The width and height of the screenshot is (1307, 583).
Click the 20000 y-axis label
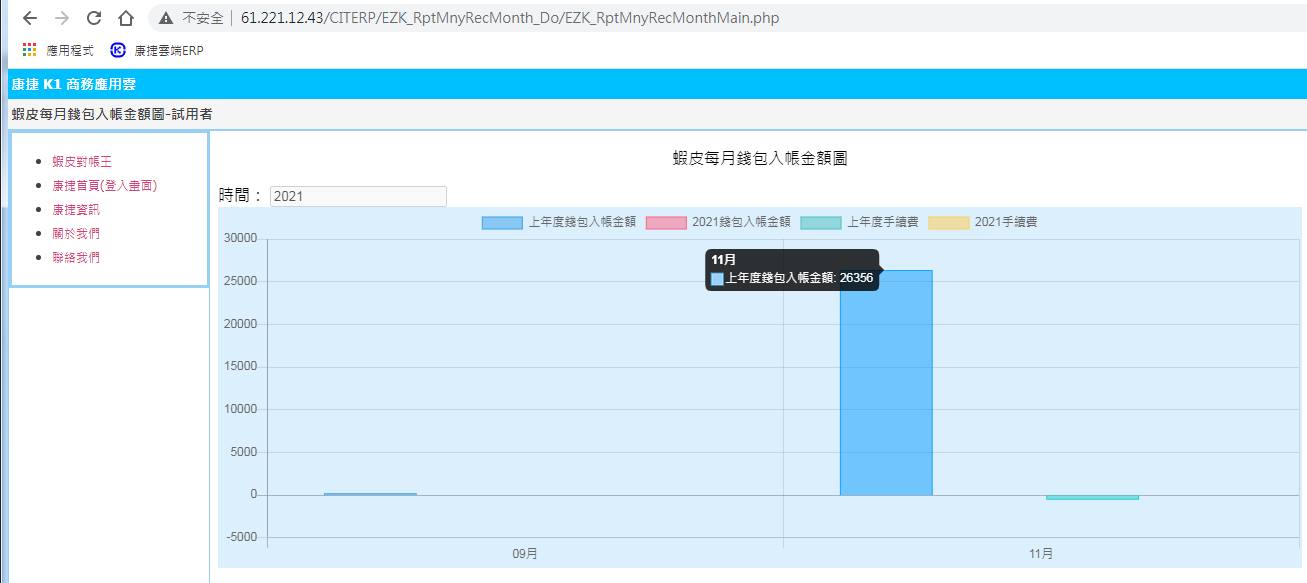(x=240, y=324)
